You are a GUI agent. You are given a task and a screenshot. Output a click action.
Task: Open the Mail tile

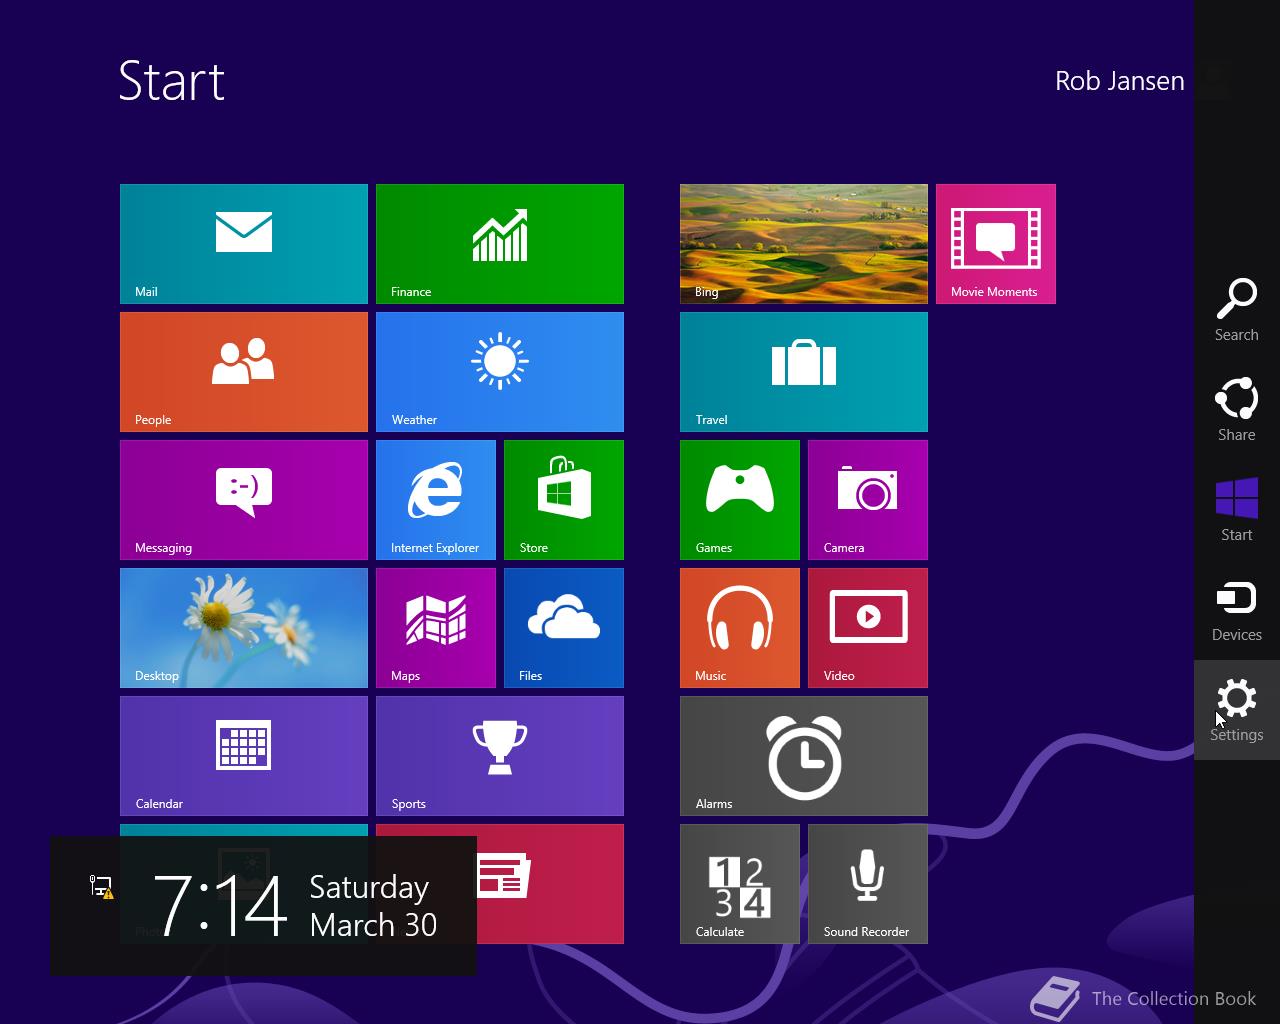coord(244,244)
